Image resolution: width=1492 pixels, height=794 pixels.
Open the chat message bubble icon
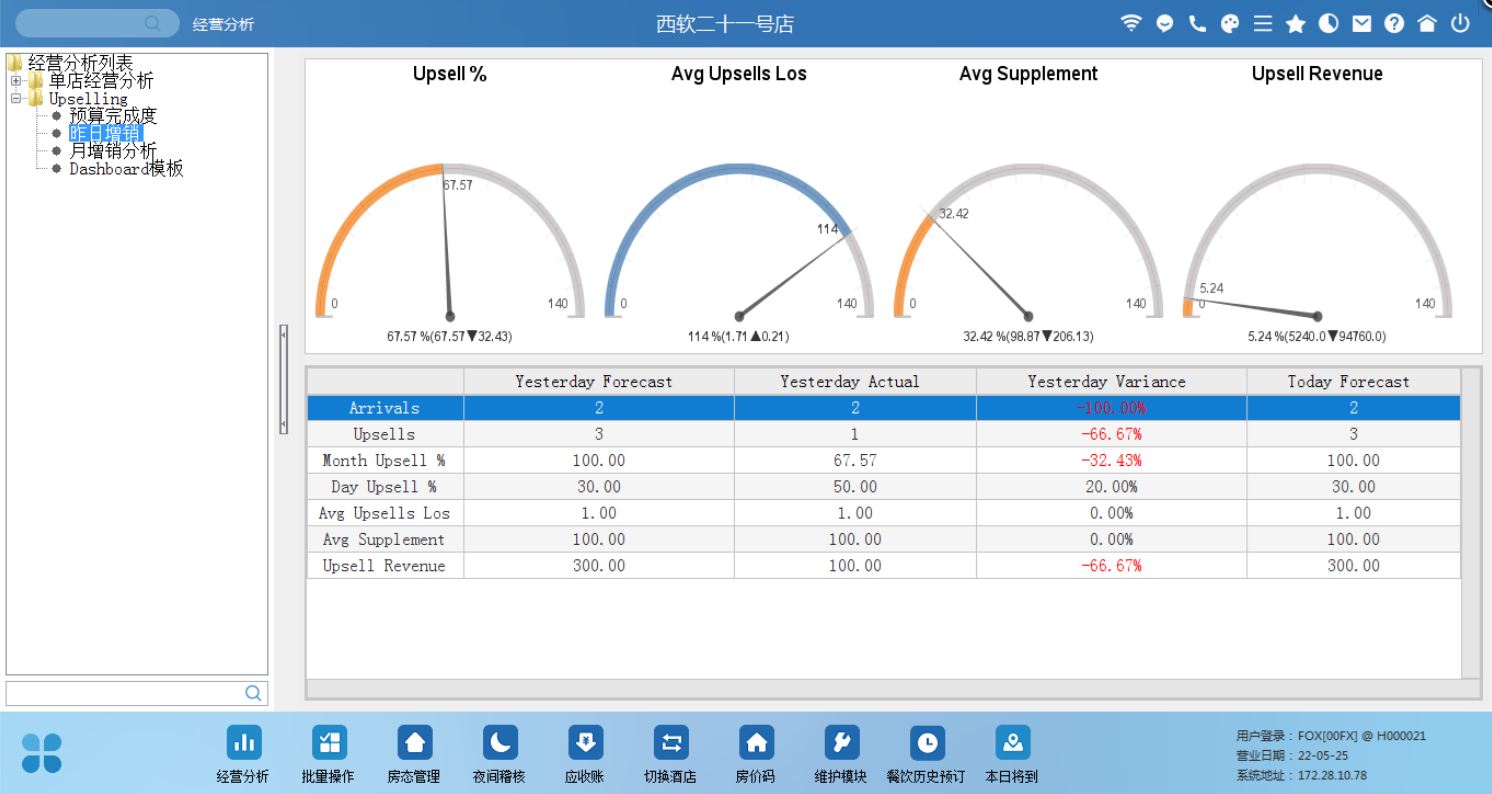[1164, 23]
